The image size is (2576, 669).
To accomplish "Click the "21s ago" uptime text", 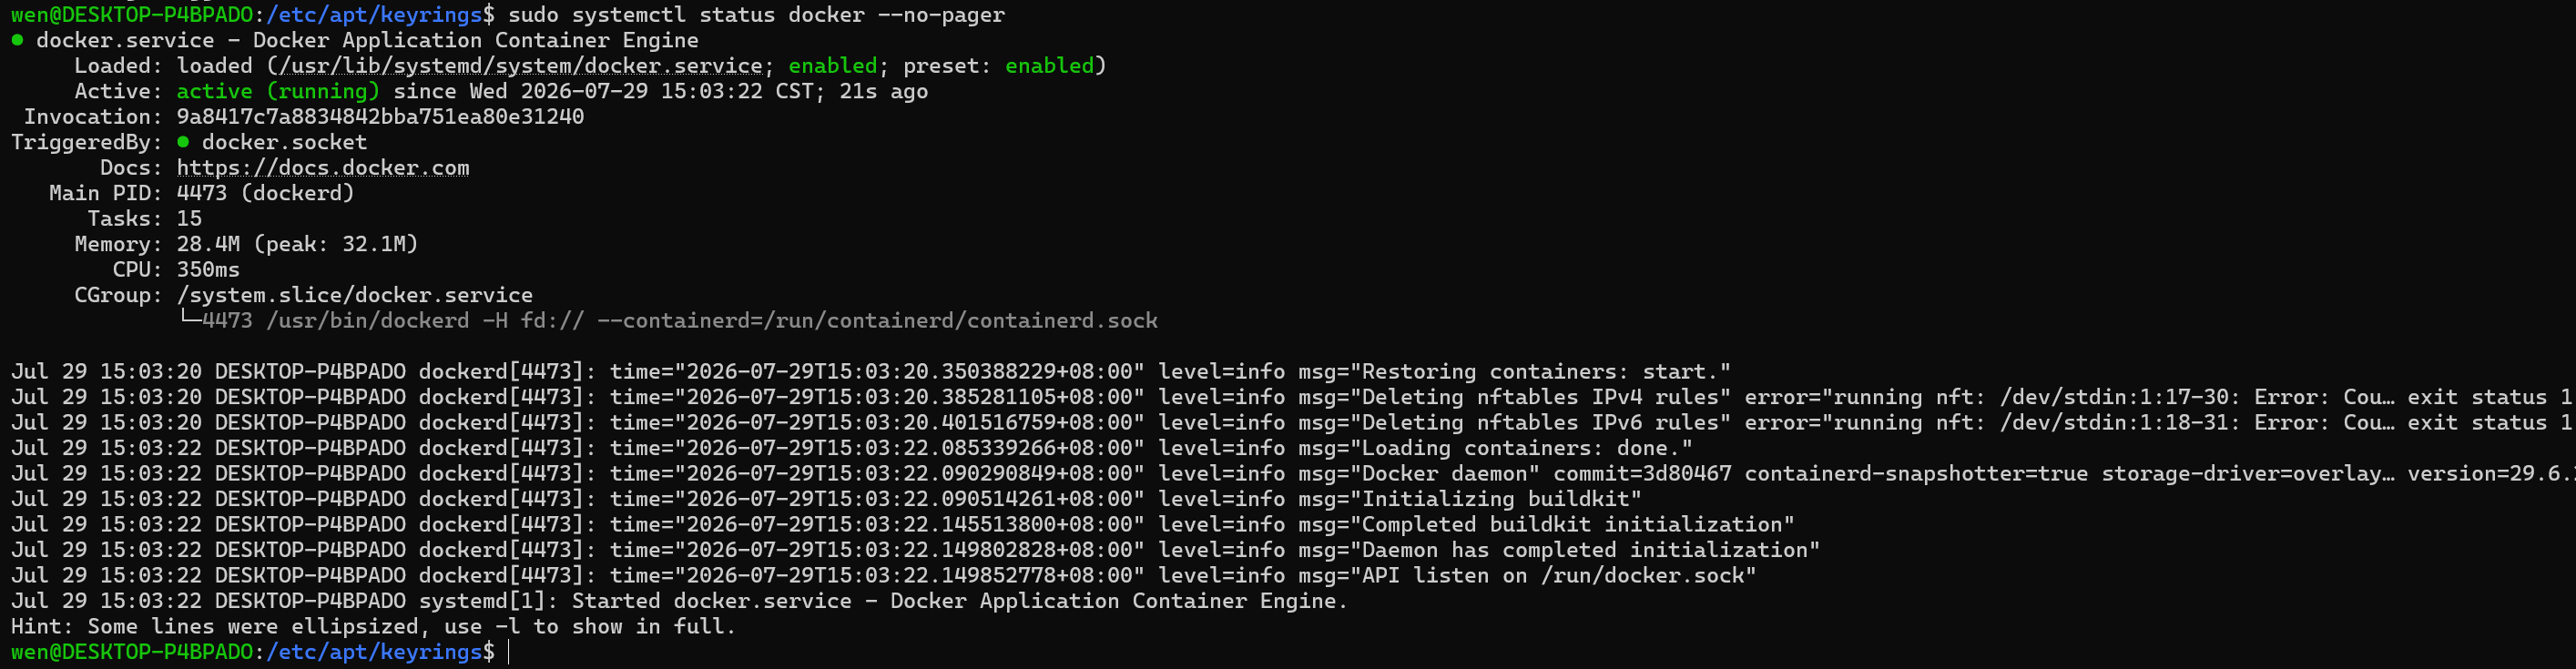I will [x=883, y=91].
